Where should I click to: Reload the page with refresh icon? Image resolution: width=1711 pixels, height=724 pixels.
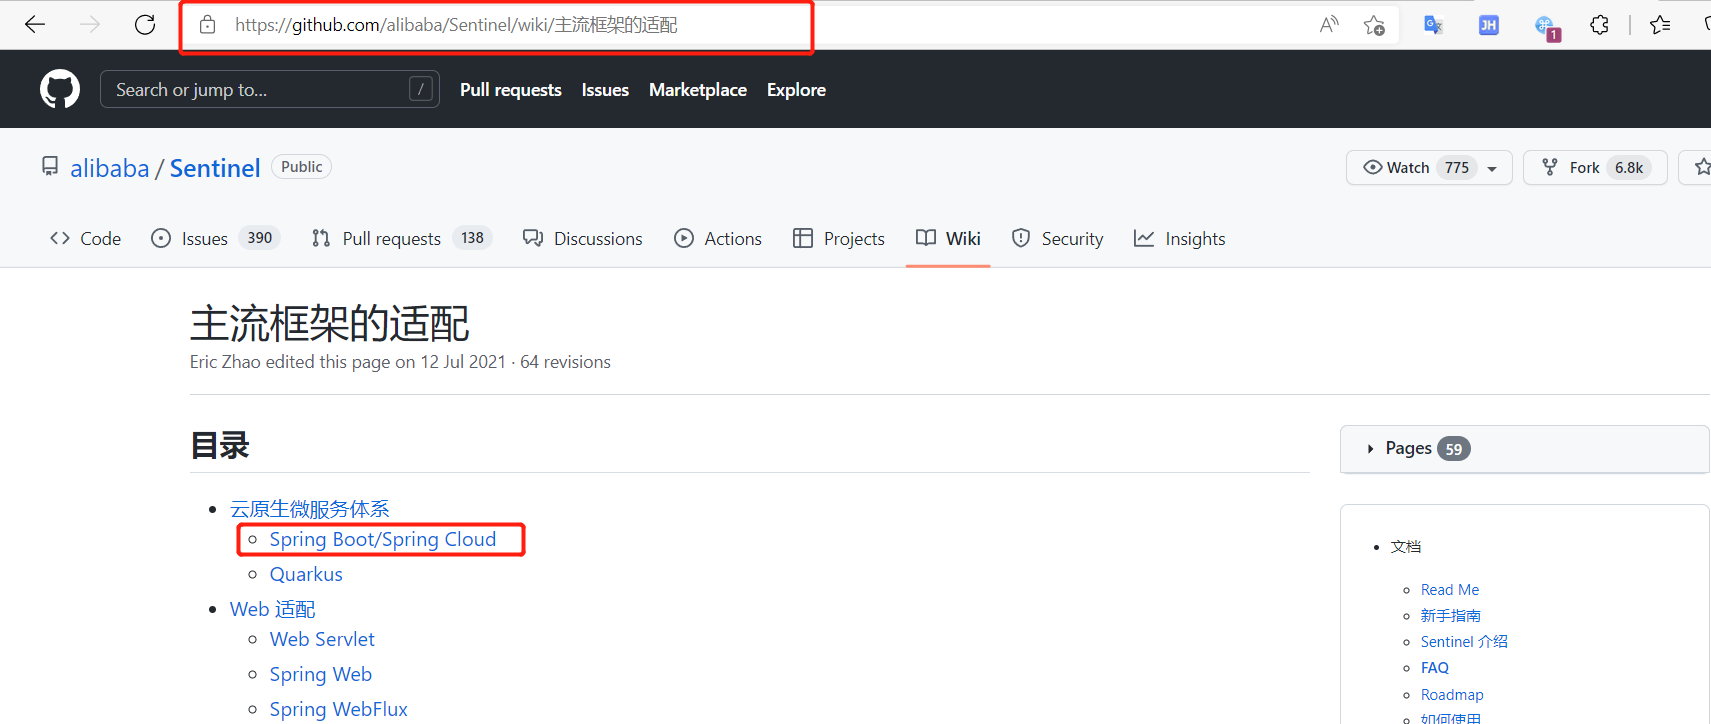pyautogui.click(x=145, y=24)
